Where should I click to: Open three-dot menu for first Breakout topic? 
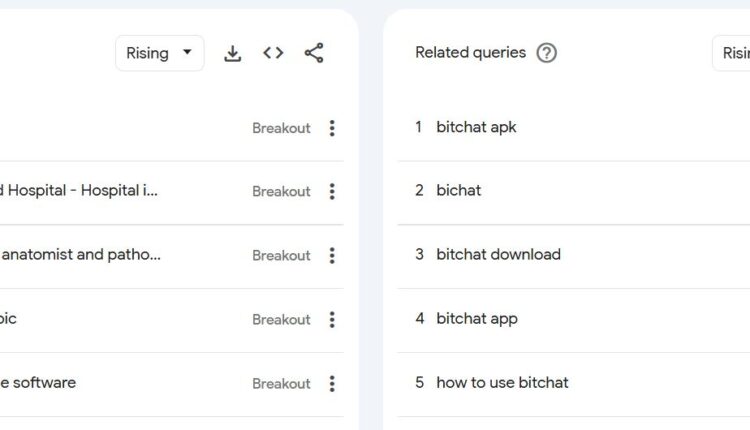point(332,128)
